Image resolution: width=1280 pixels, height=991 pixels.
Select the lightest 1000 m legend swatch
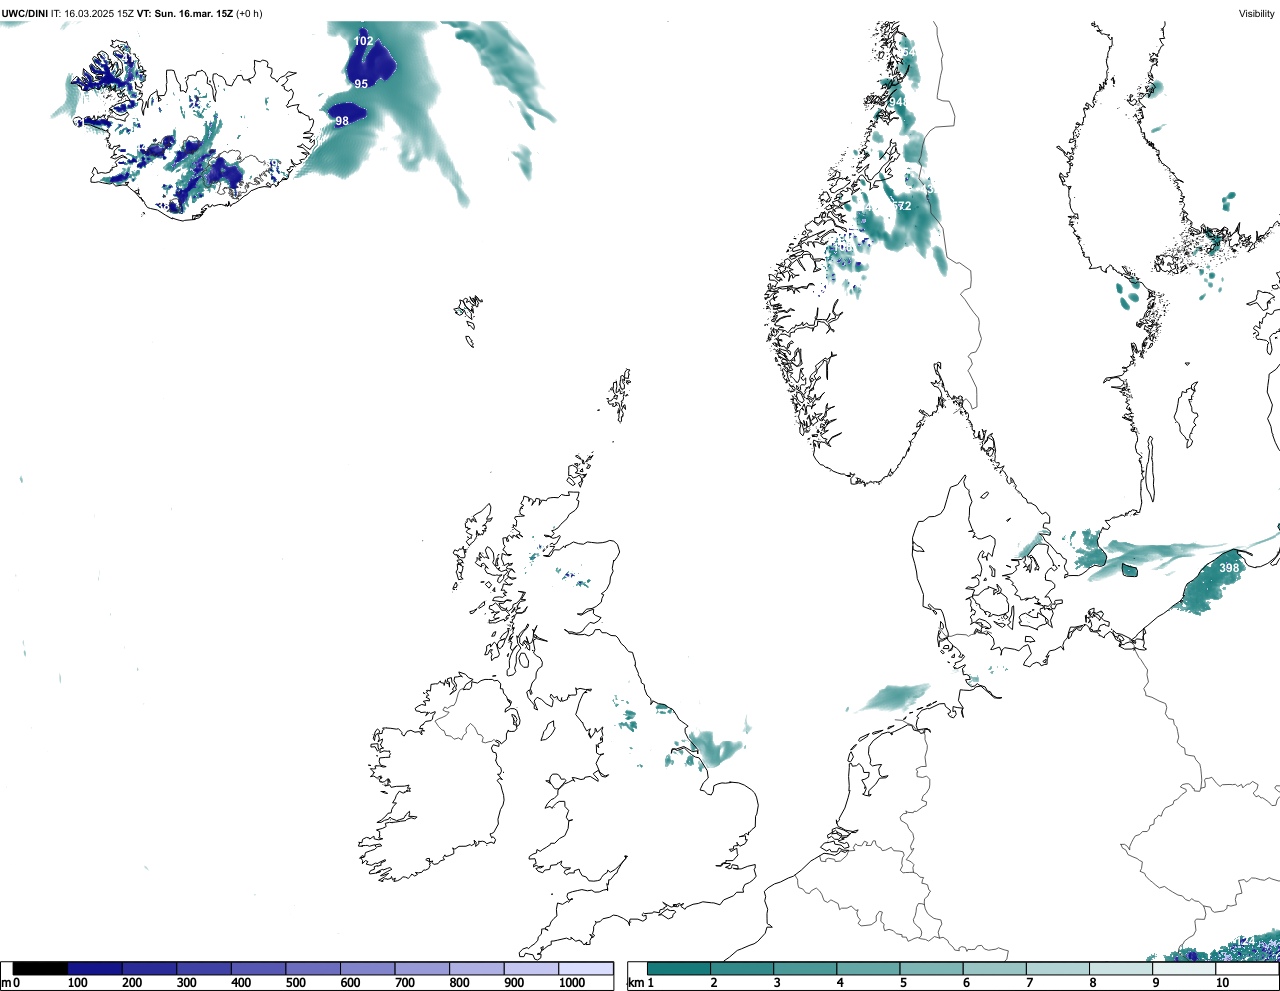(585, 968)
